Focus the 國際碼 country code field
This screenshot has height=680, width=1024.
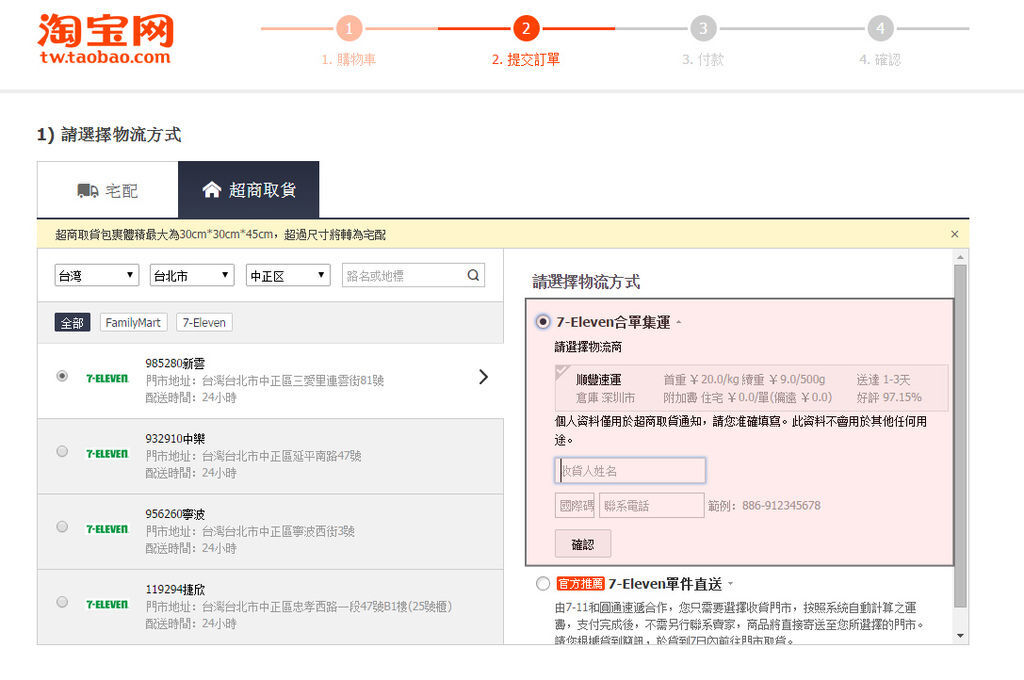575,506
